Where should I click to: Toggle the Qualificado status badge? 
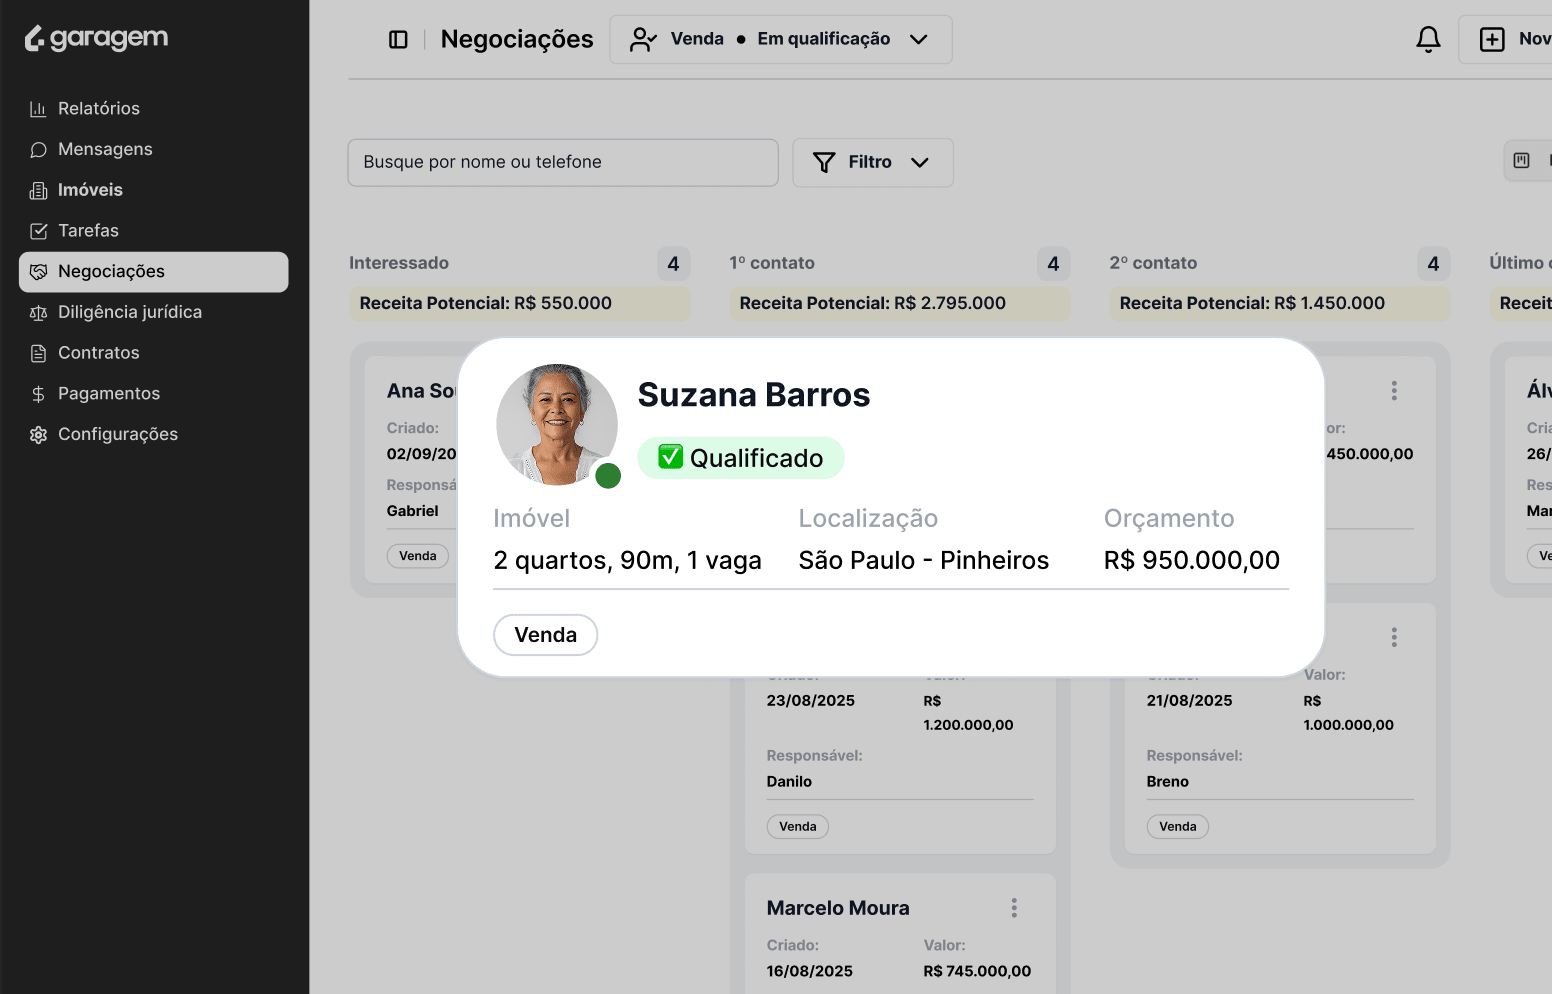[740, 457]
